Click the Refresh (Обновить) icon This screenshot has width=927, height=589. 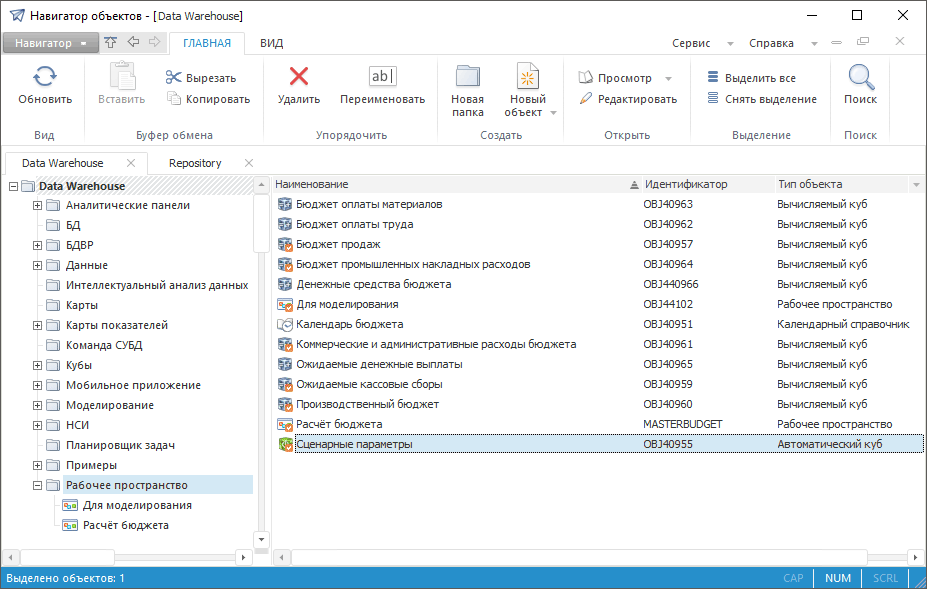coord(45,77)
